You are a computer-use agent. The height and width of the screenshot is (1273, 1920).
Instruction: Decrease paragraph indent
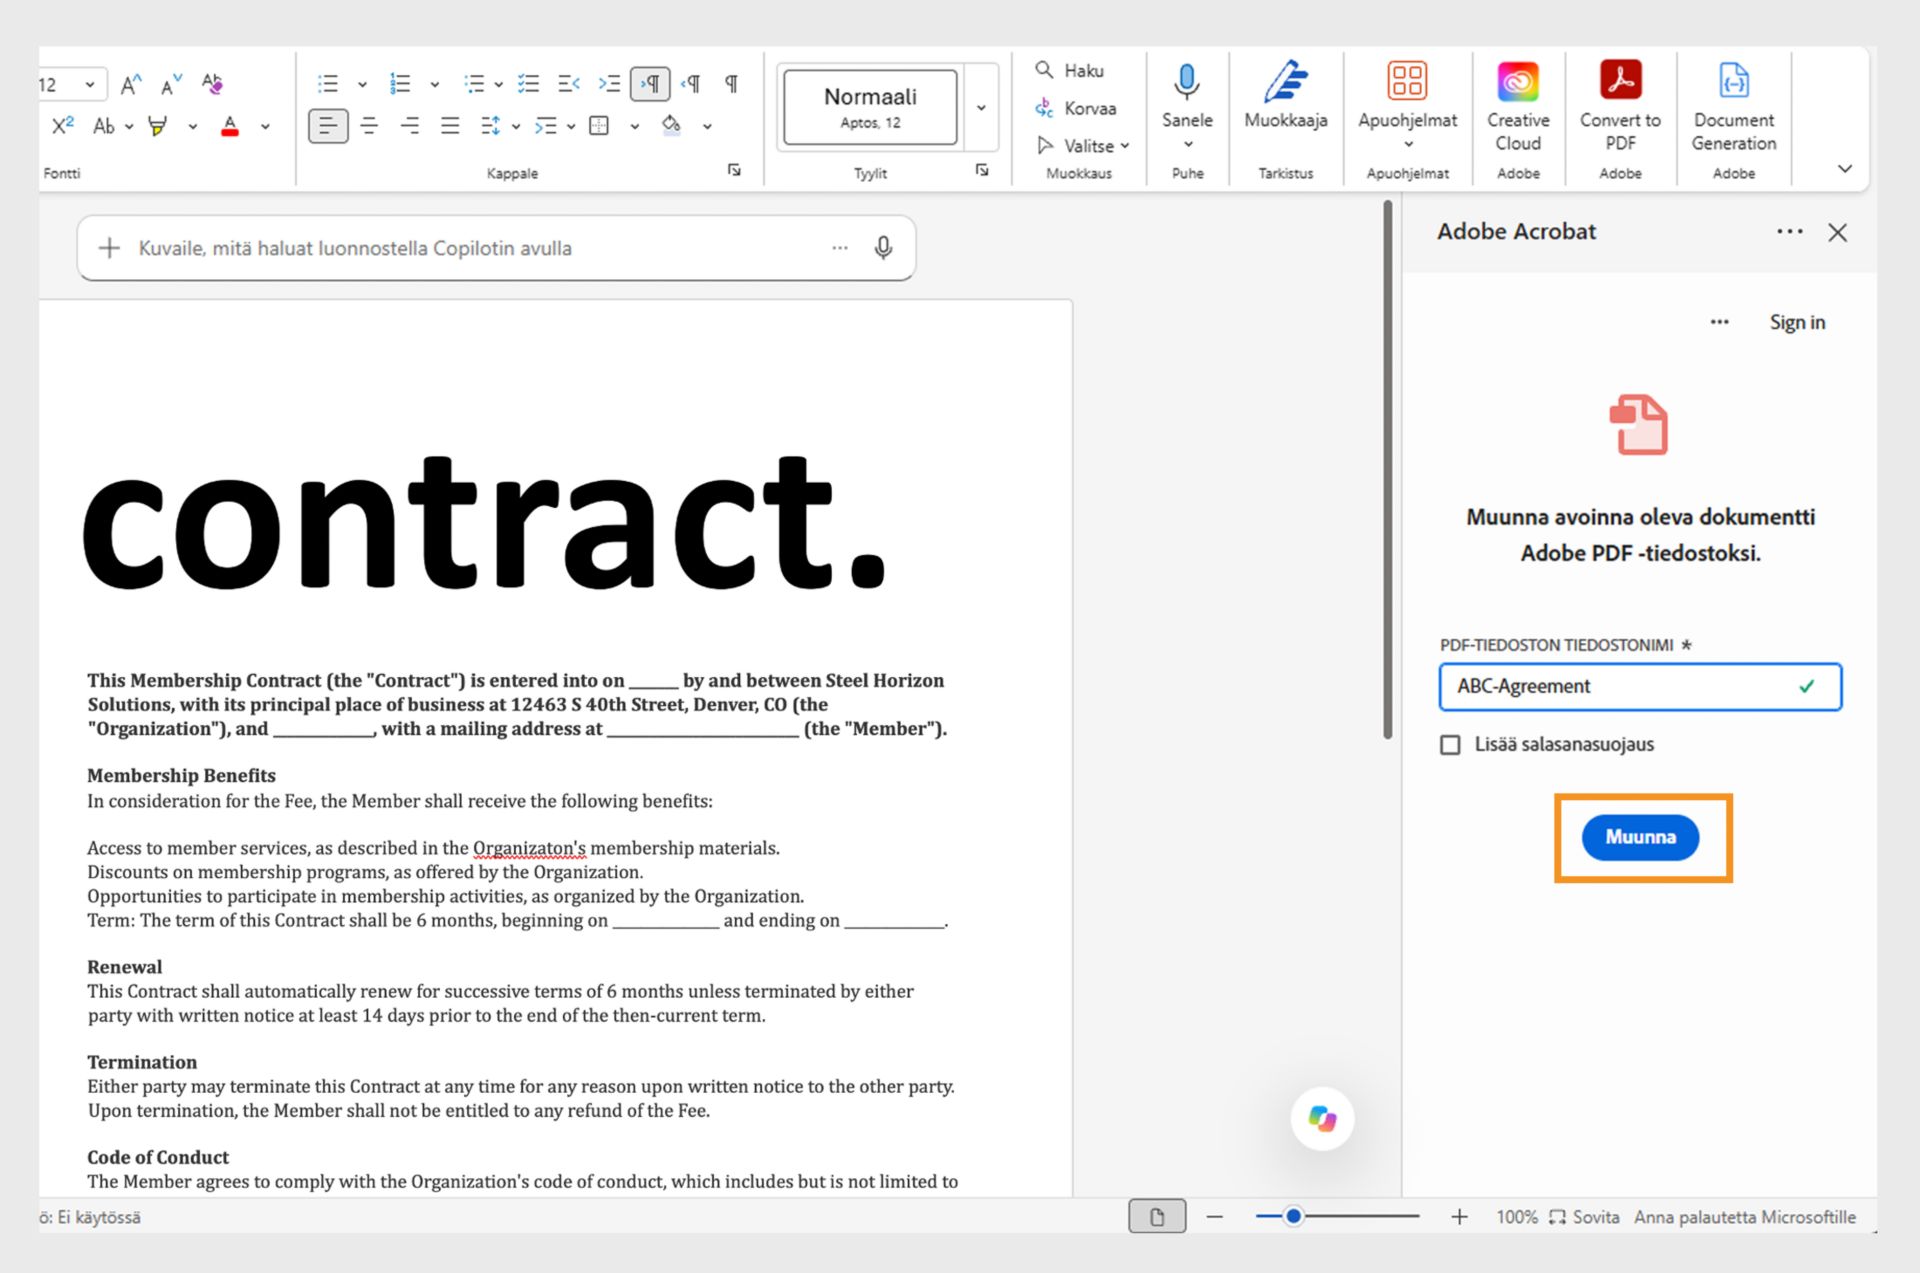coord(568,83)
